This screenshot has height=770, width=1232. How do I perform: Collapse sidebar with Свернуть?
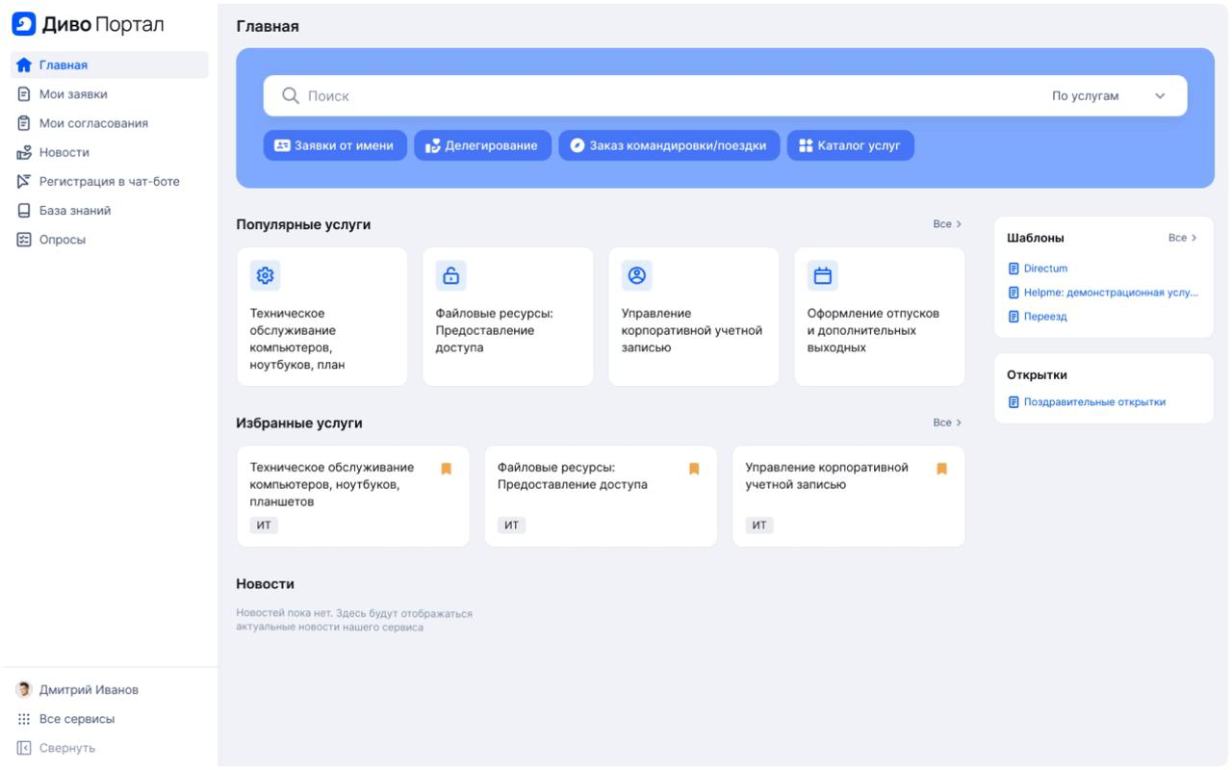click(66, 748)
